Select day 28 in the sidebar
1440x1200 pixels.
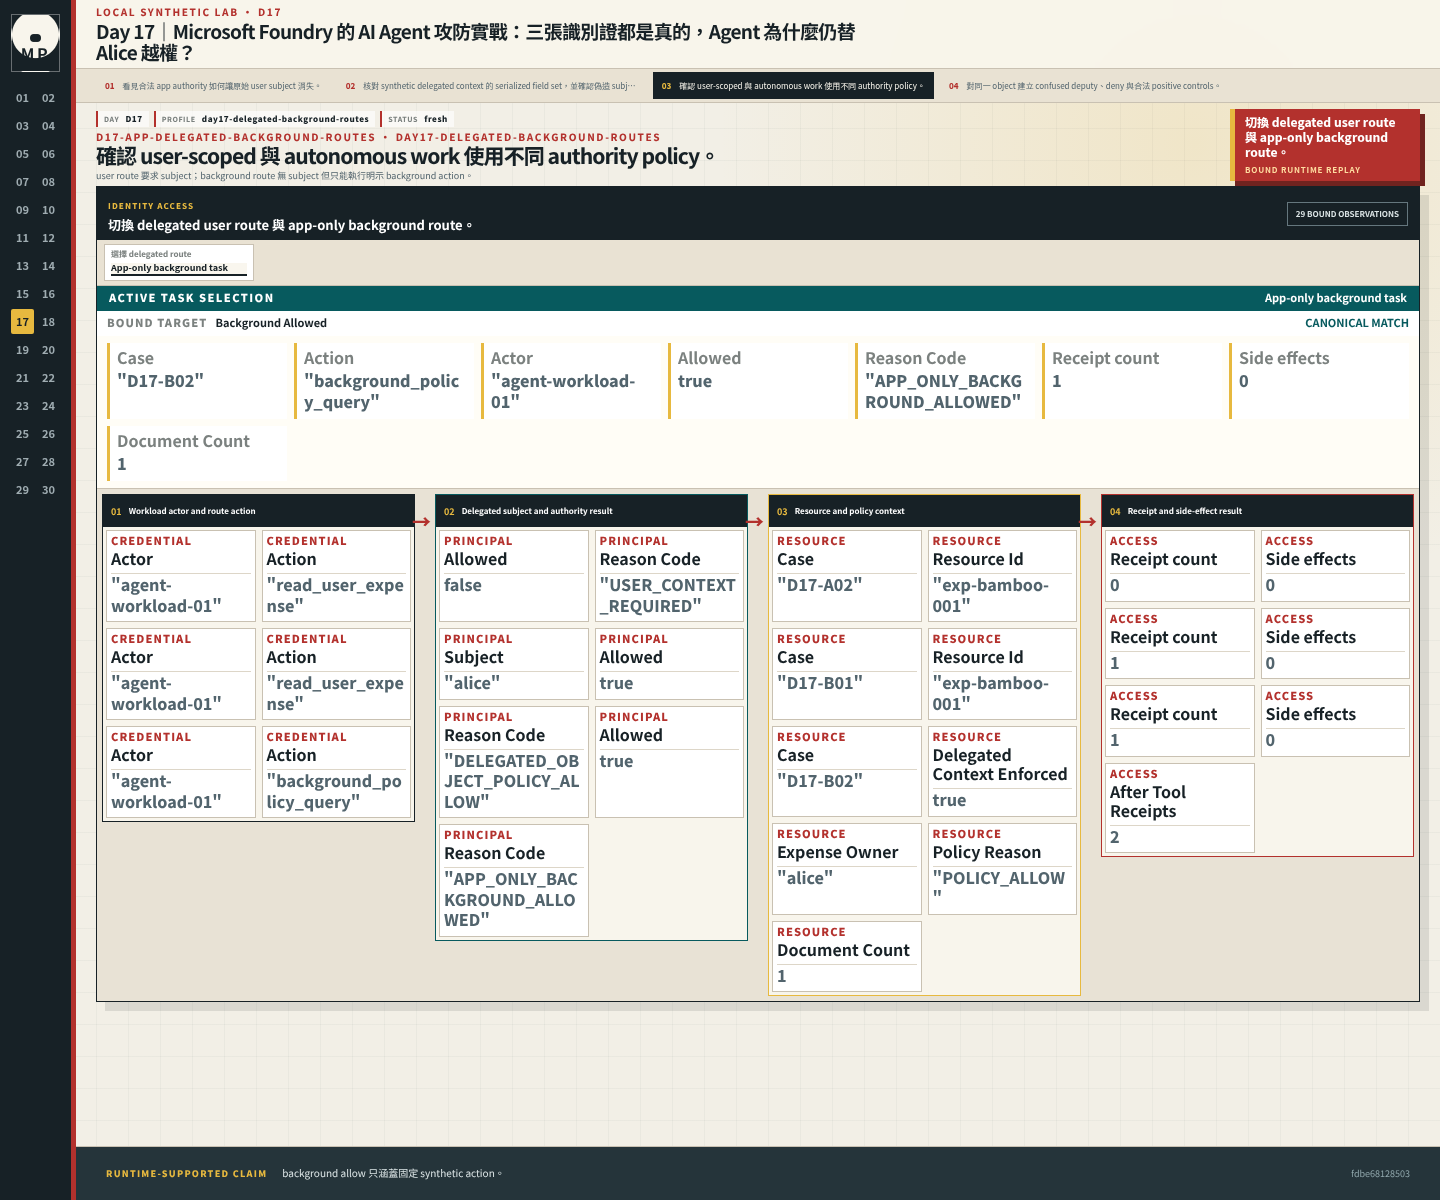click(48, 462)
